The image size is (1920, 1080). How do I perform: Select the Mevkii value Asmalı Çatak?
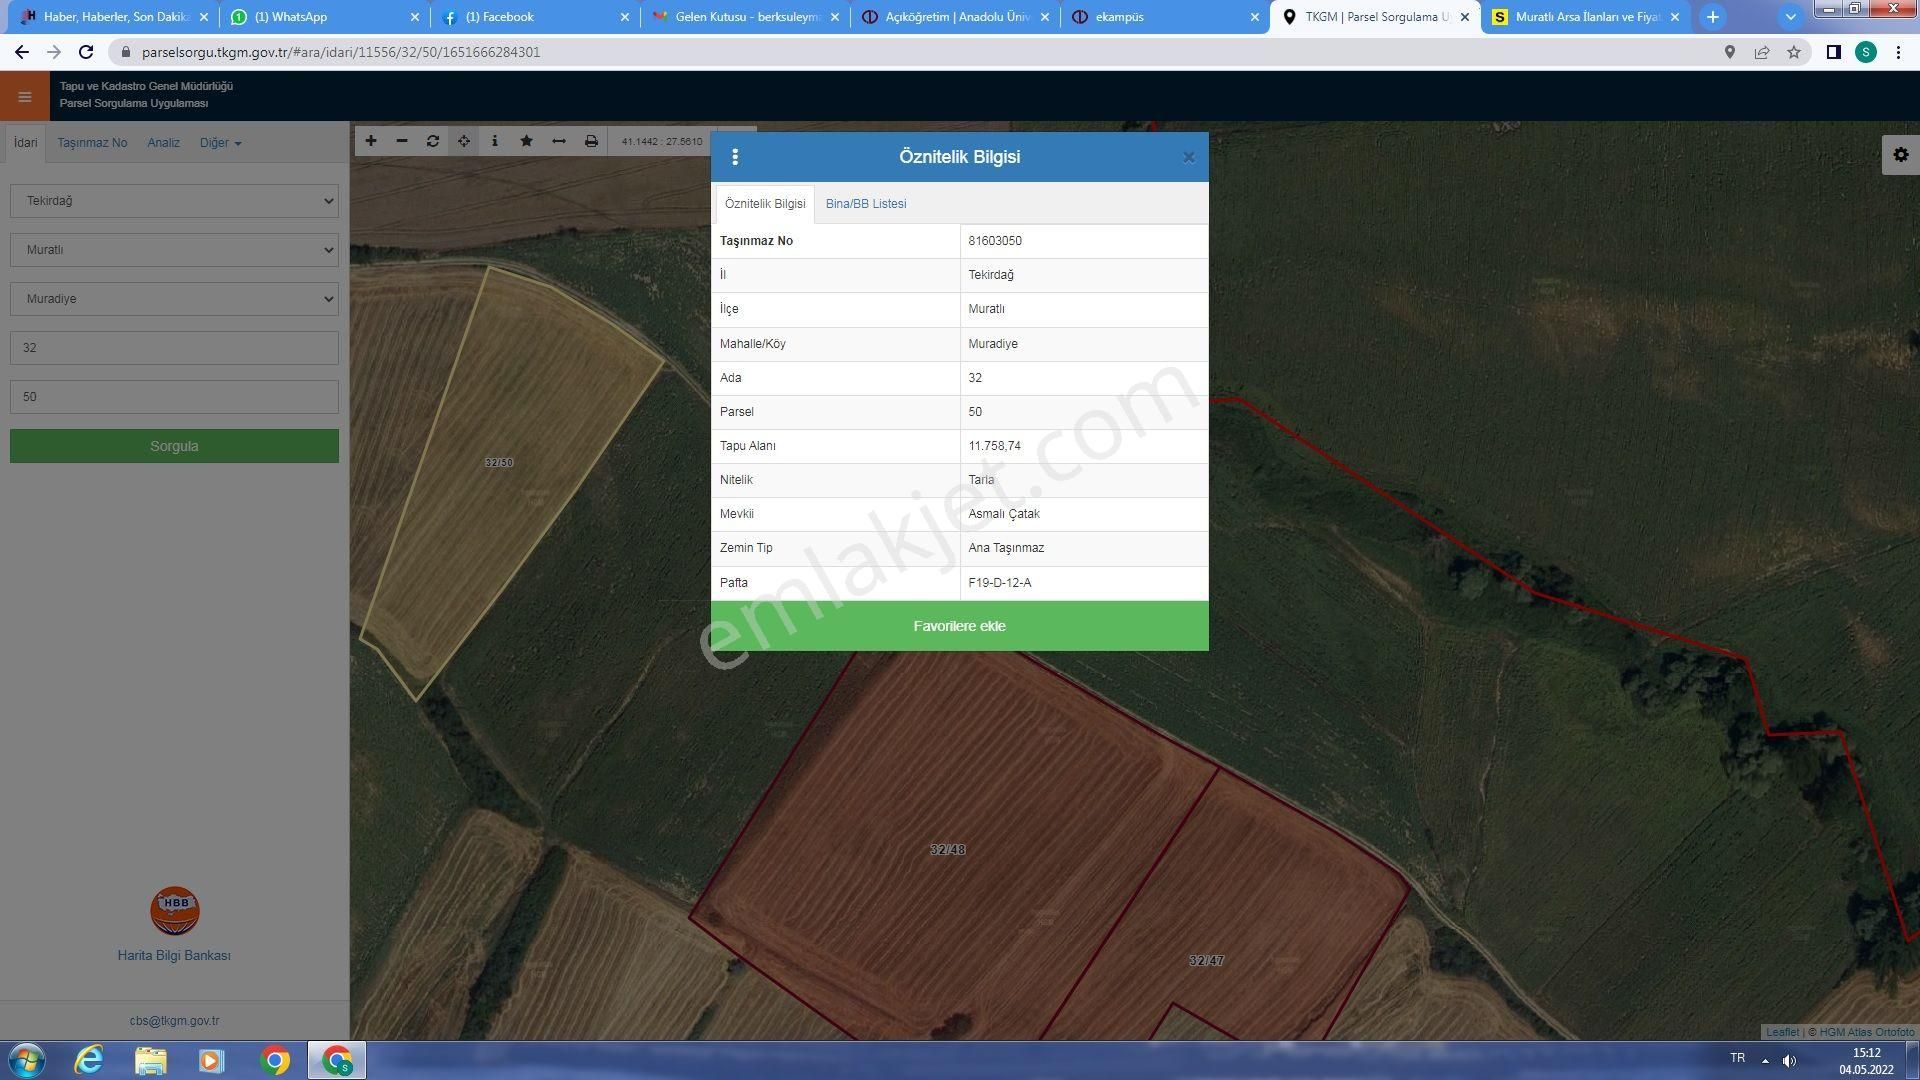tap(1004, 514)
